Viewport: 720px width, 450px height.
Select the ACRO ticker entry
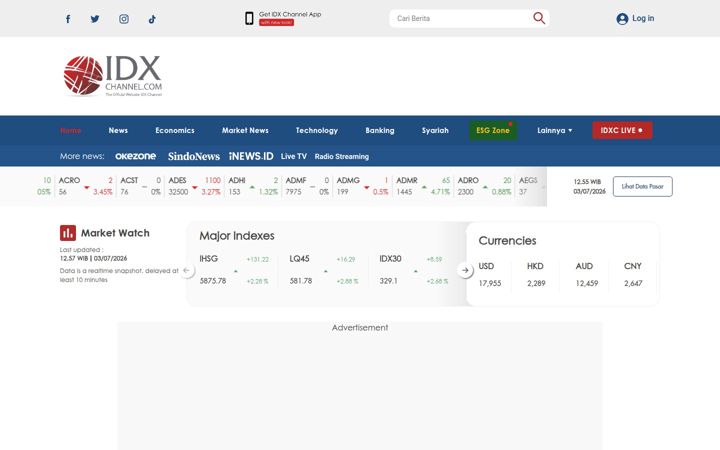[x=85, y=186]
